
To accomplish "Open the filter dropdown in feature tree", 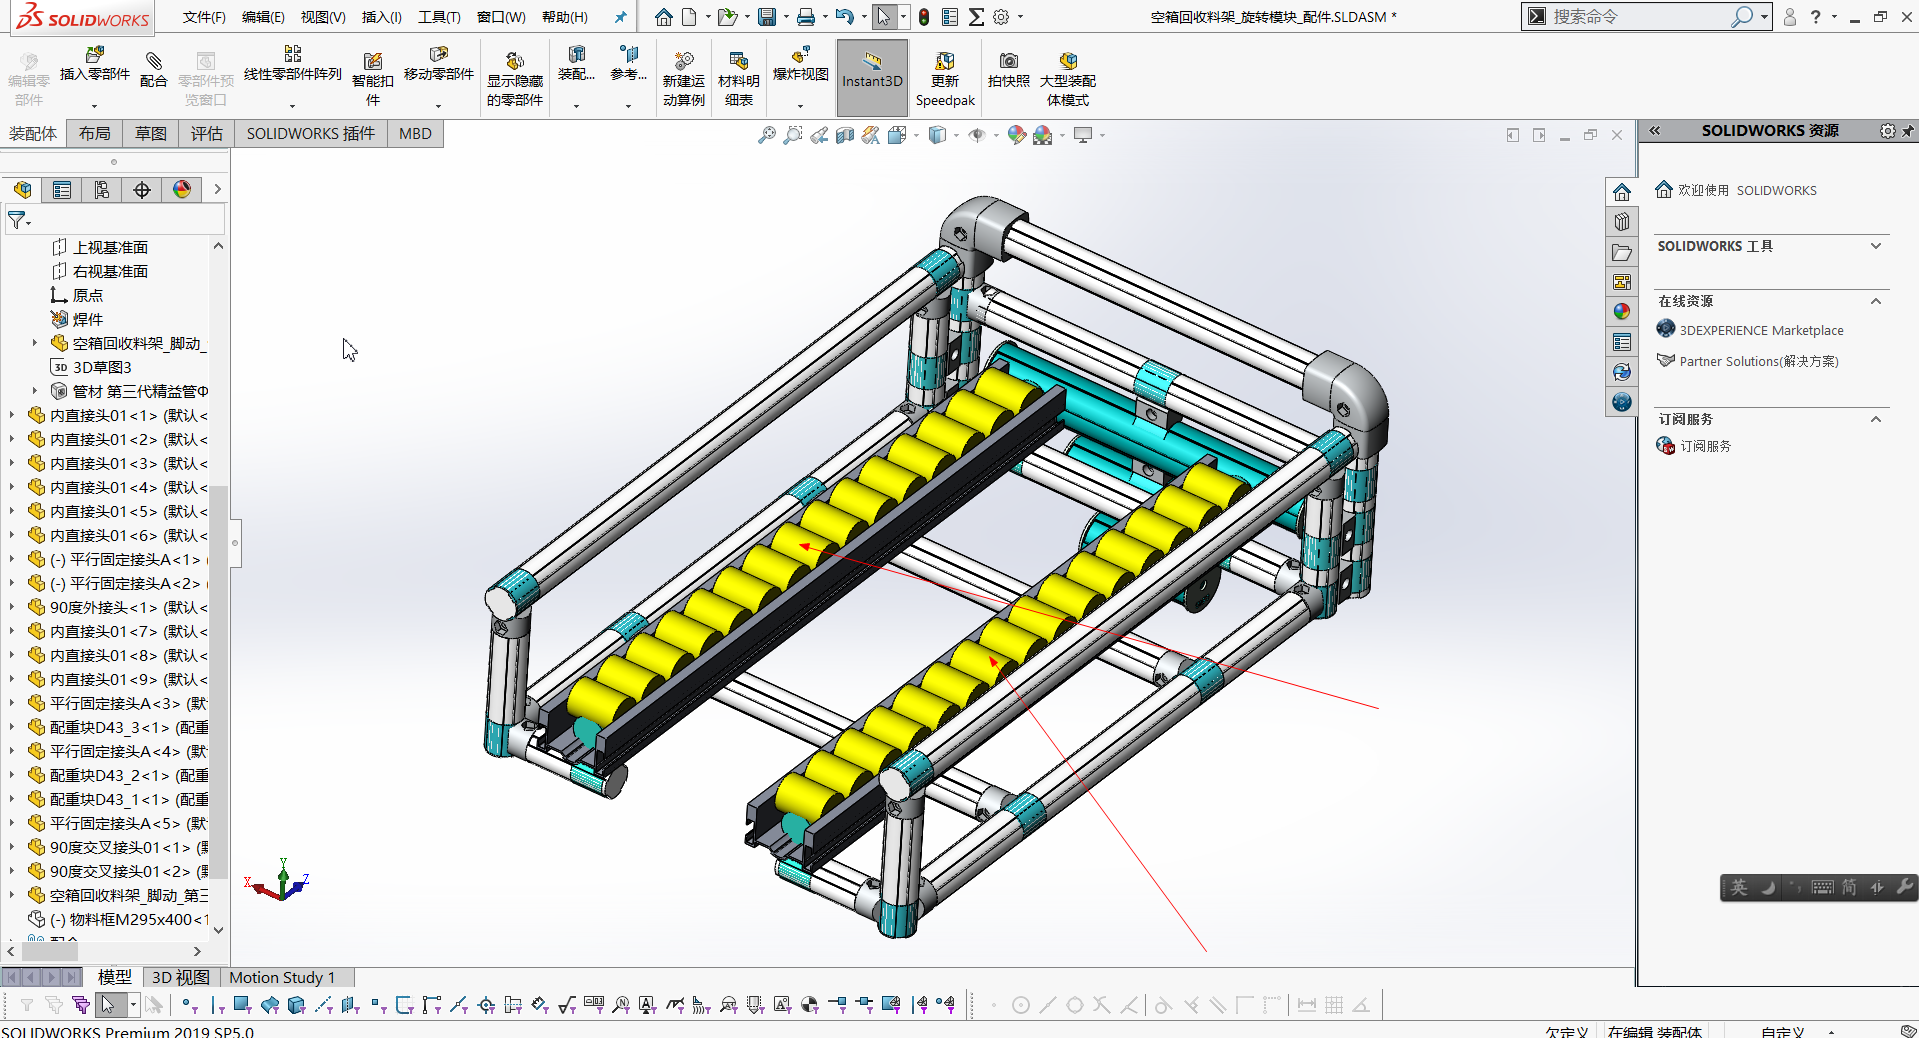I will [19, 220].
